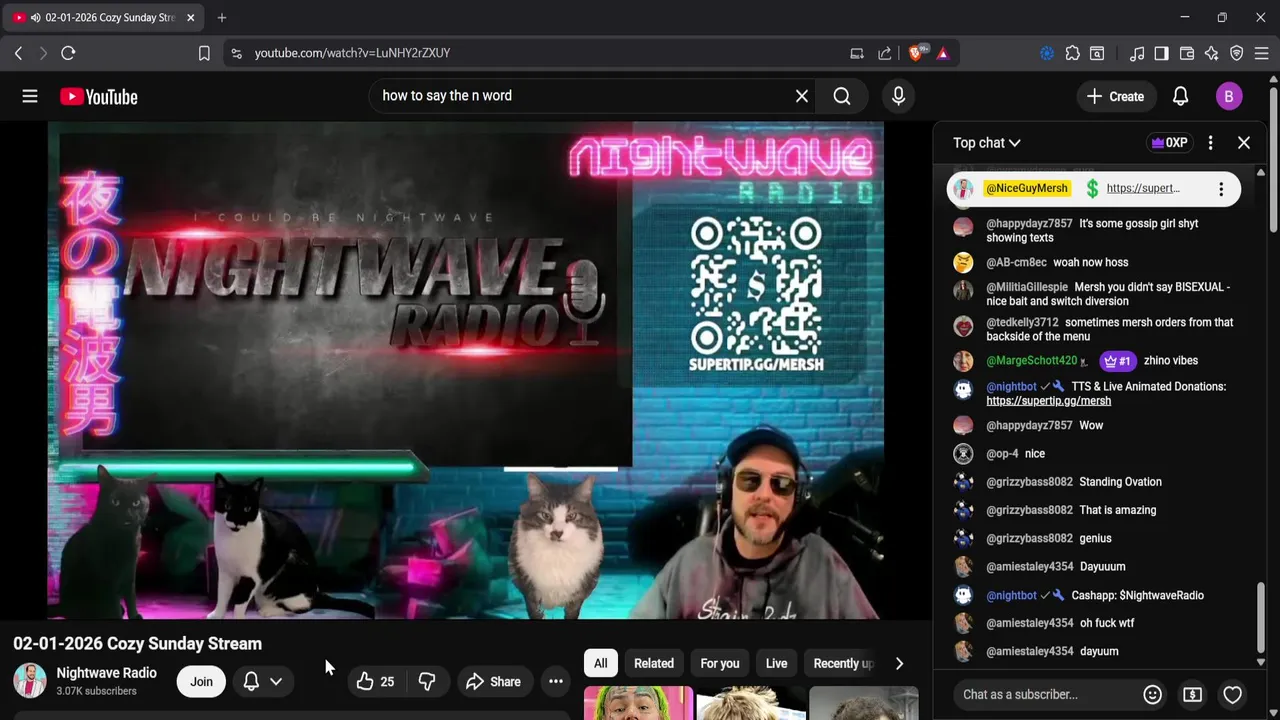1280x720 pixels.
Task: Open the 0XP crown leaderboard badge
Action: tap(1169, 143)
